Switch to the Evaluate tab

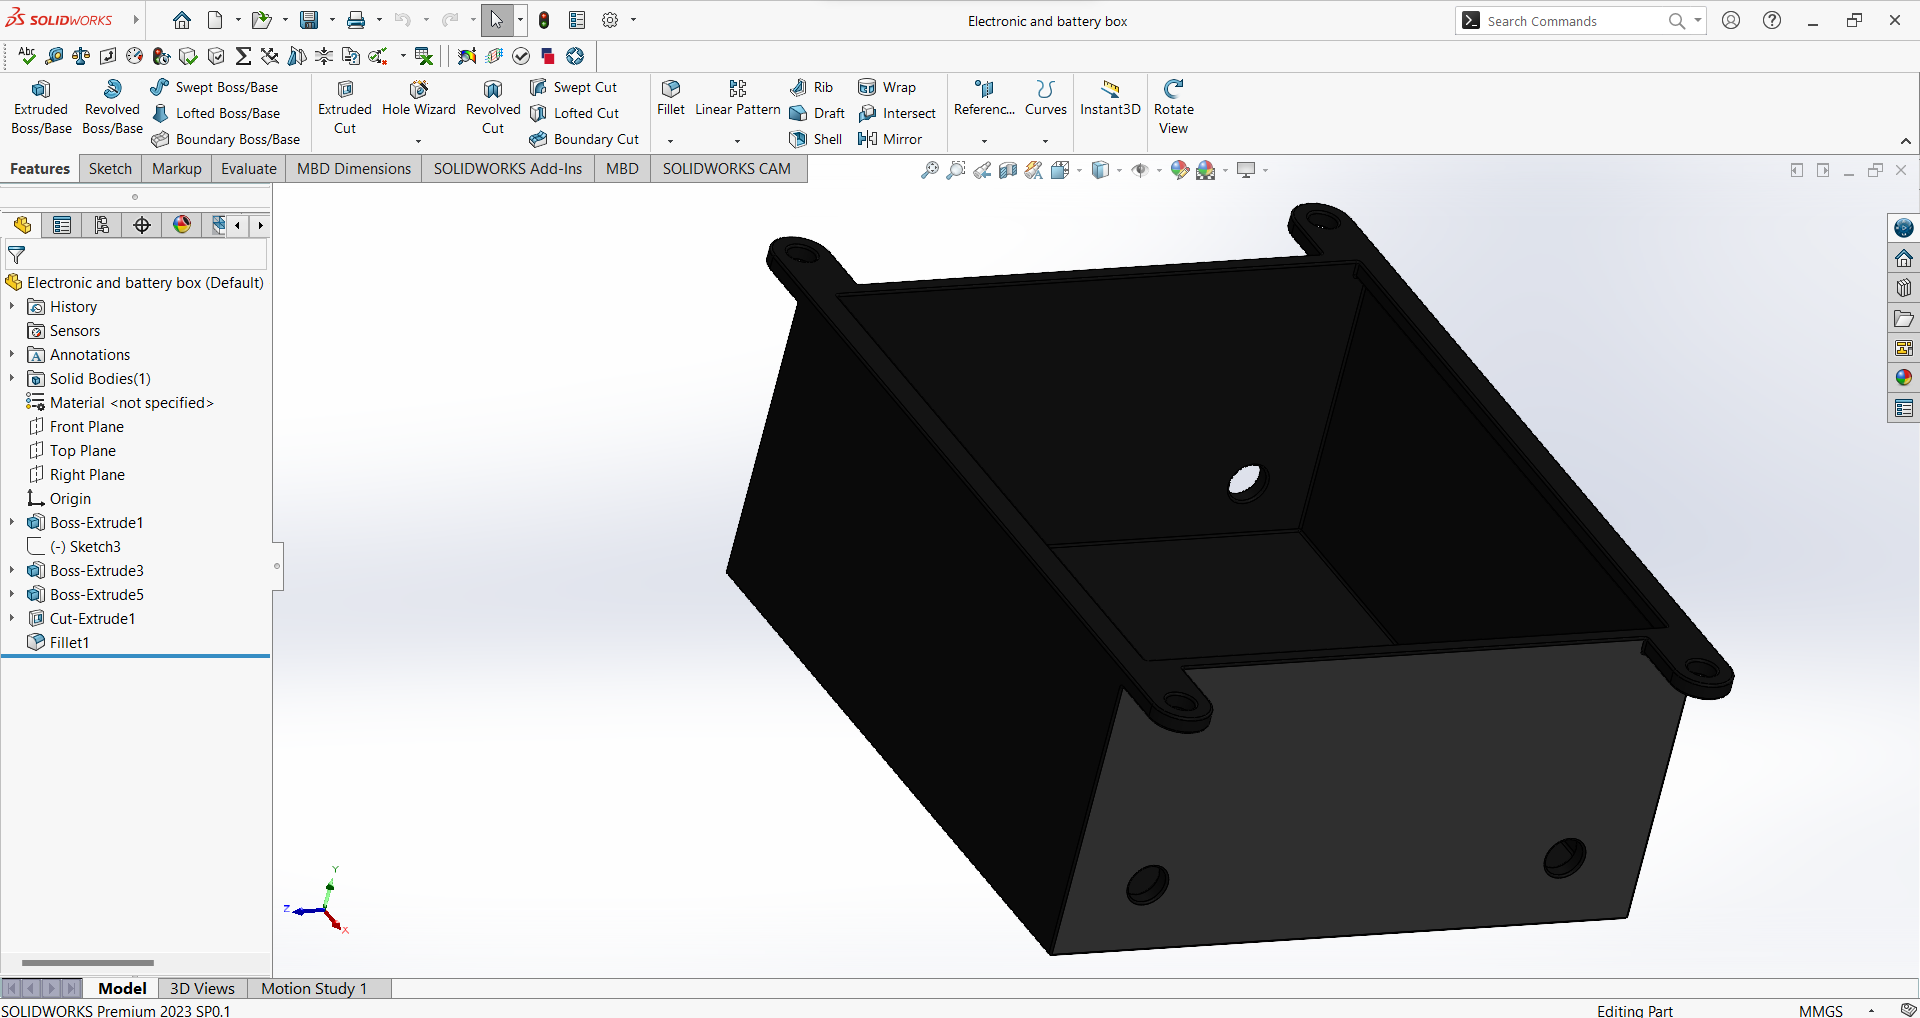point(248,168)
